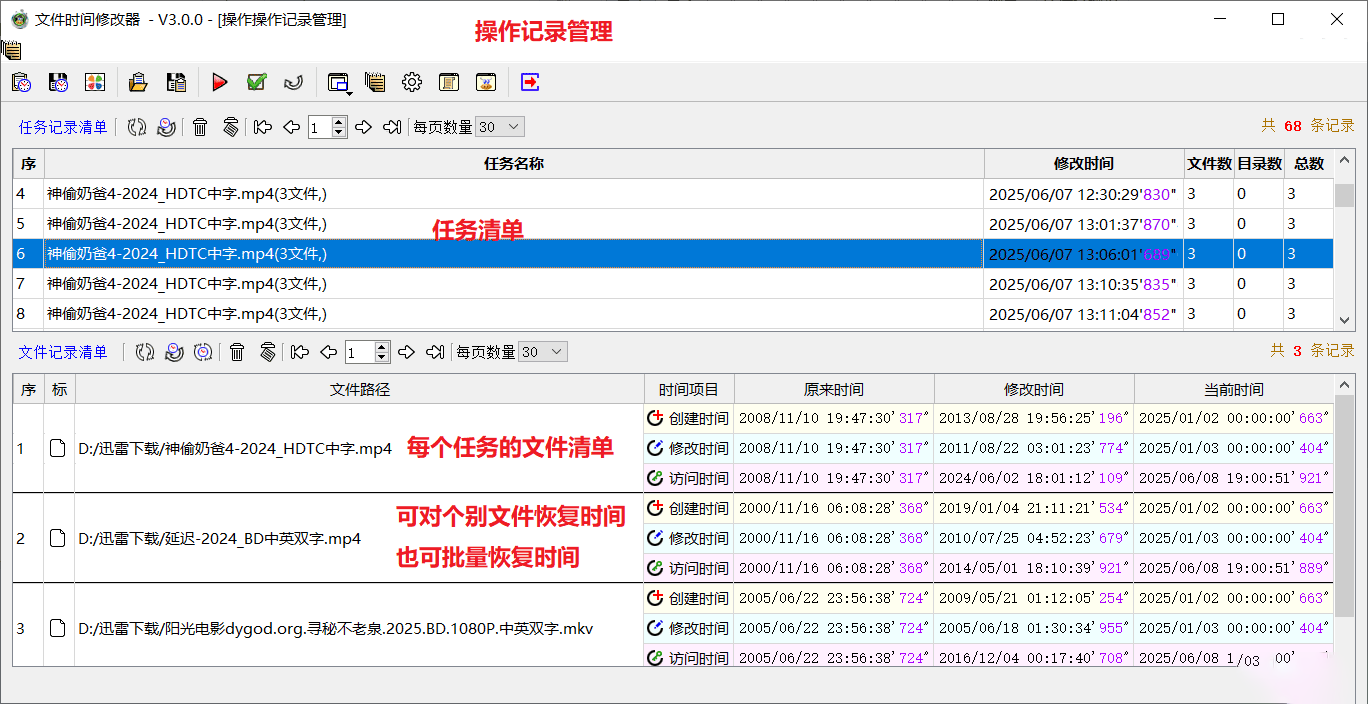Click the 目录数 column header

pos(1258,164)
